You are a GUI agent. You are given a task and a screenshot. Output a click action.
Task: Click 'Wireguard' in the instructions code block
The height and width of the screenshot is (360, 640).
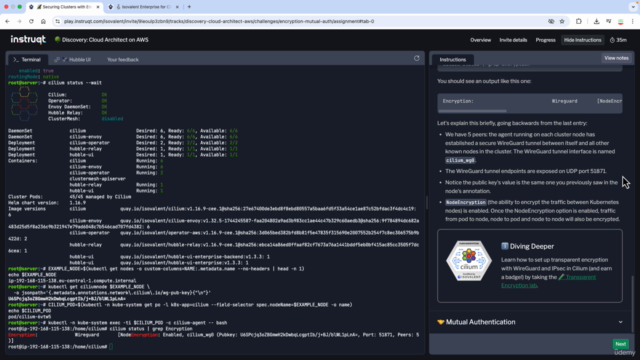click(564, 101)
